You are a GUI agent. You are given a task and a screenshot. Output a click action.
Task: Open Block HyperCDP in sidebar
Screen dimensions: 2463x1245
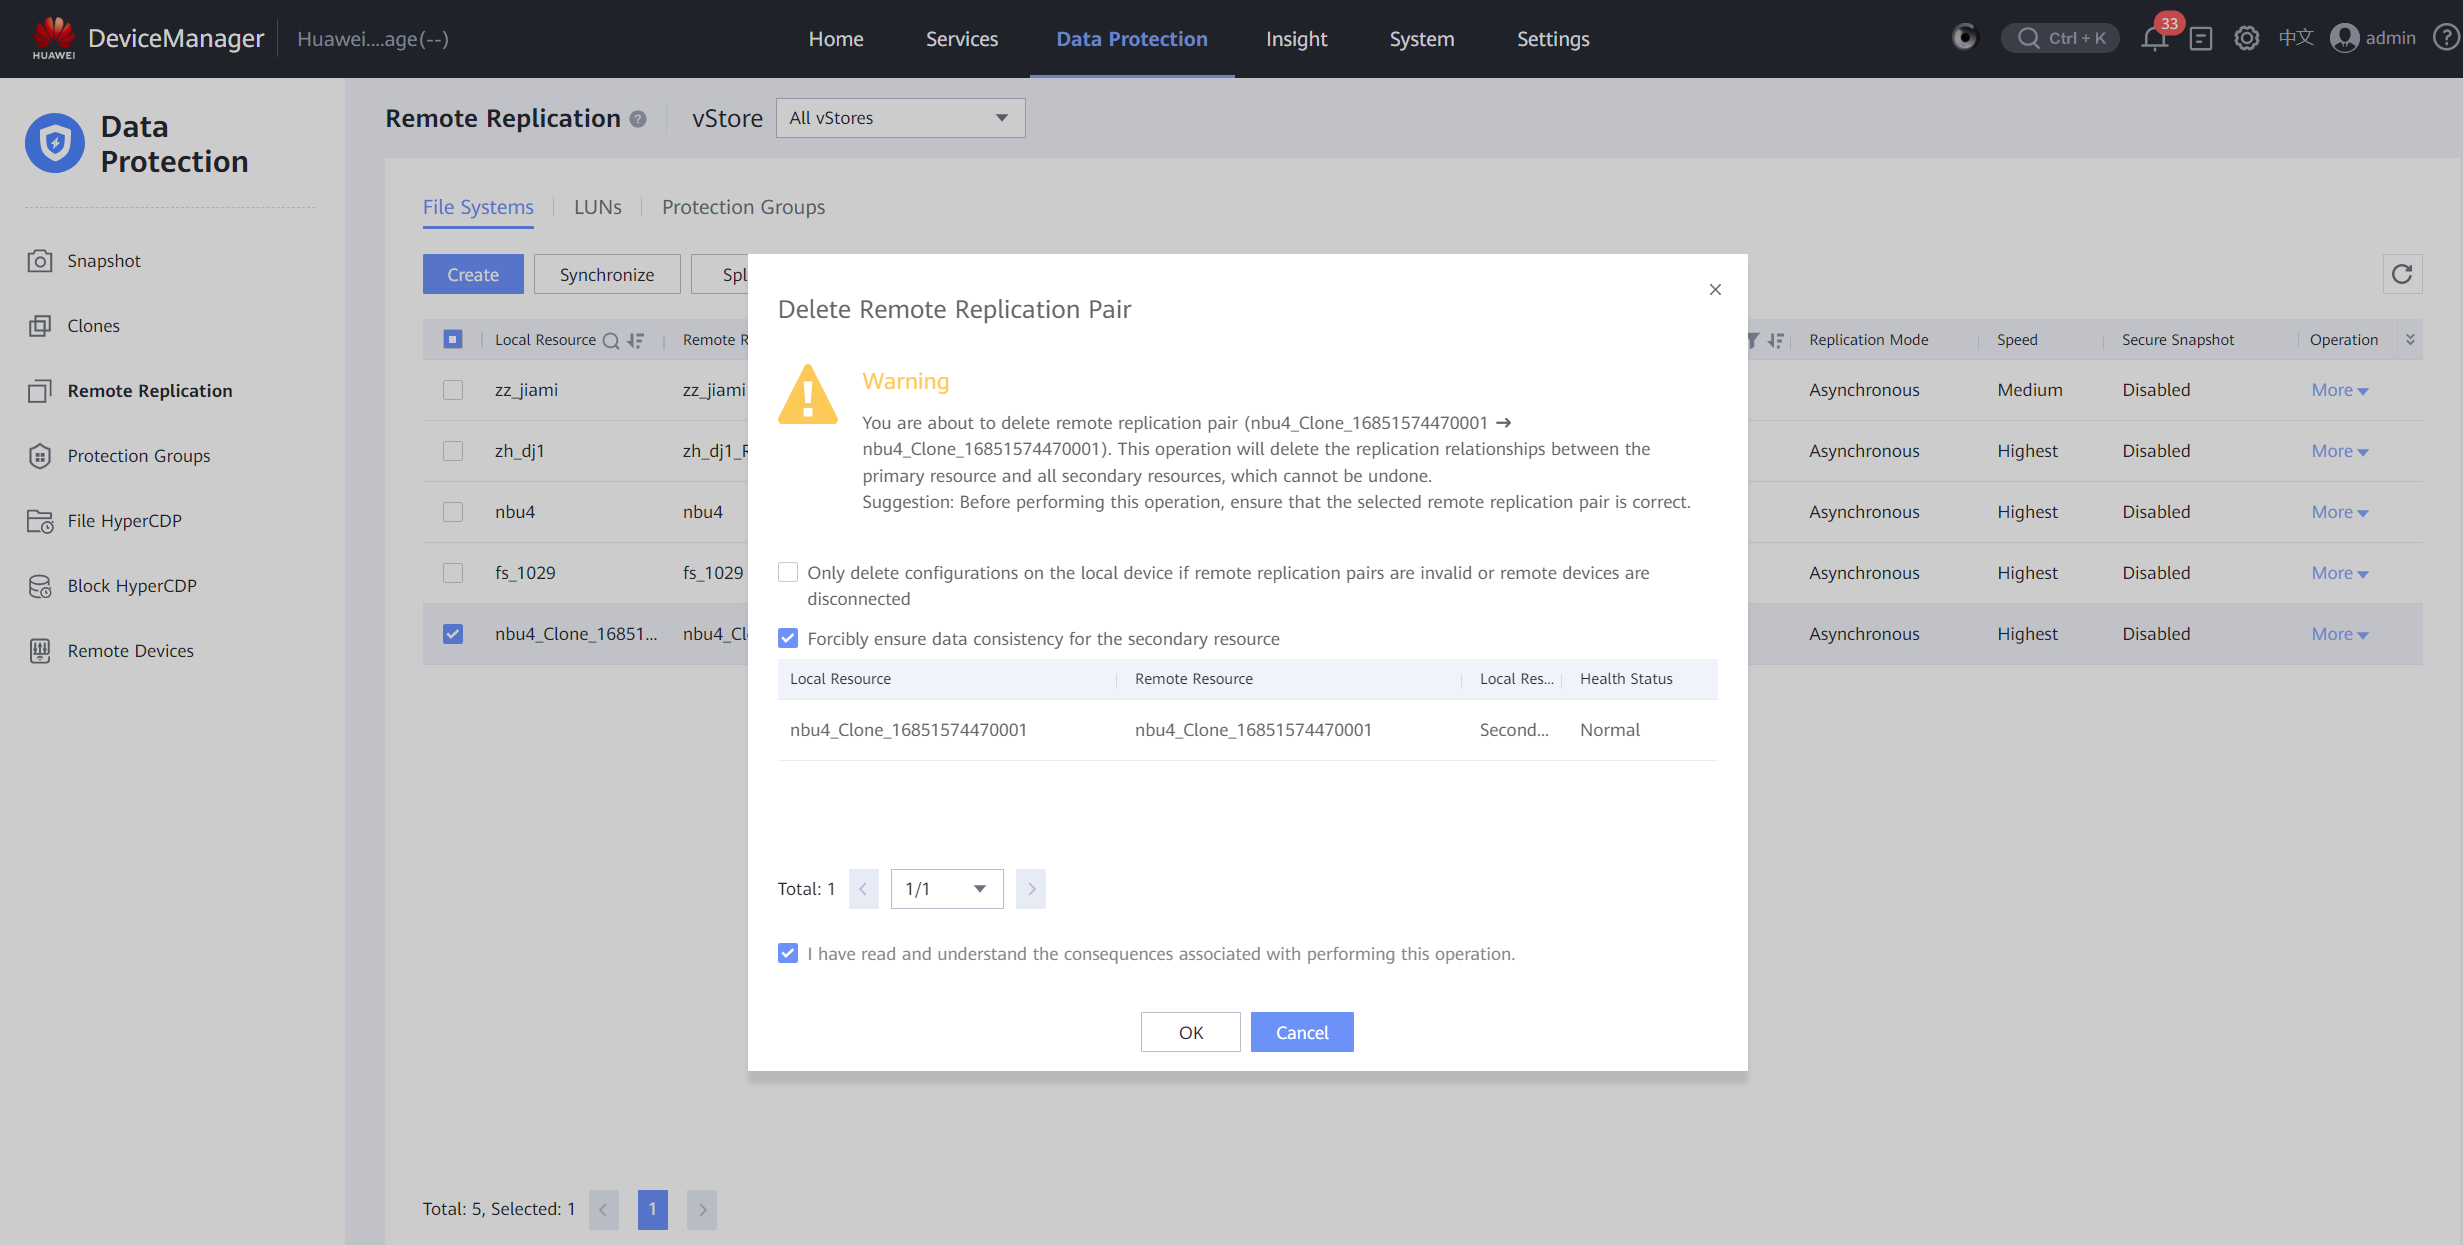coord(131,586)
